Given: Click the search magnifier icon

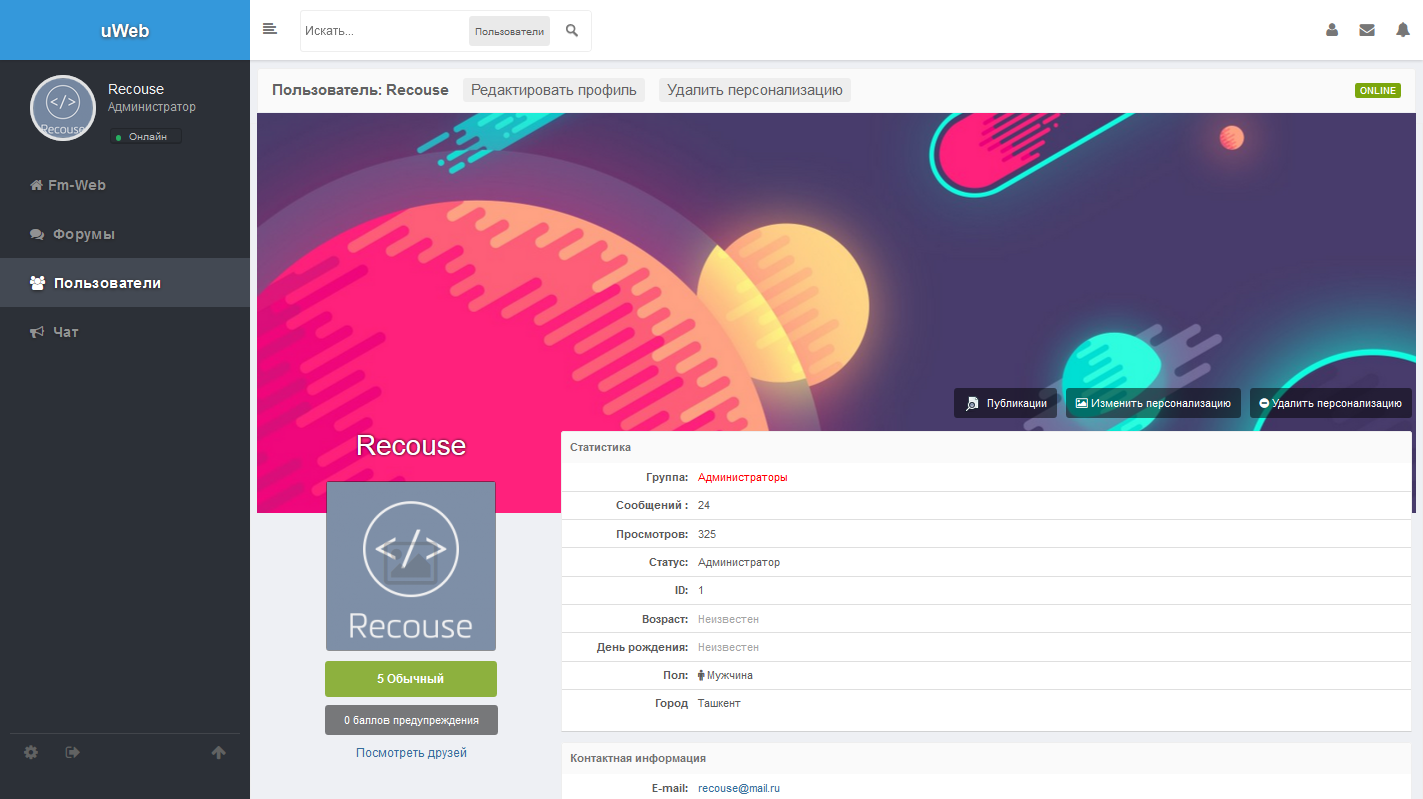Looking at the screenshot, I should coord(572,31).
